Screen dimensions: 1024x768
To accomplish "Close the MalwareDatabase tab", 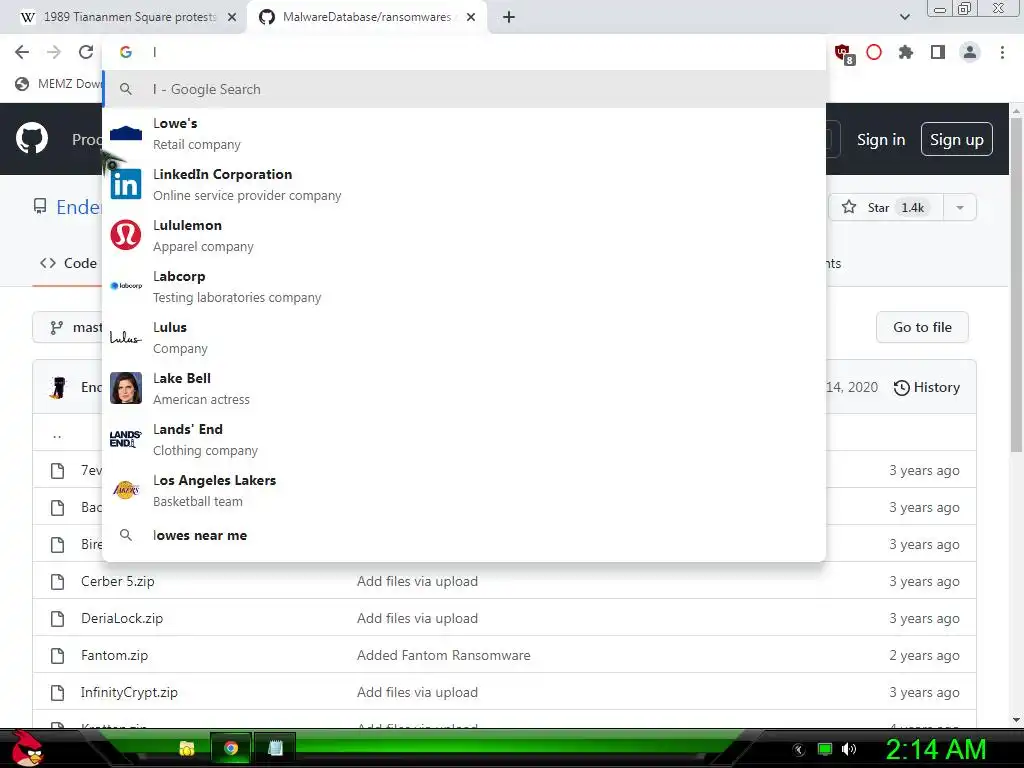I will click(x=471, y=17).
